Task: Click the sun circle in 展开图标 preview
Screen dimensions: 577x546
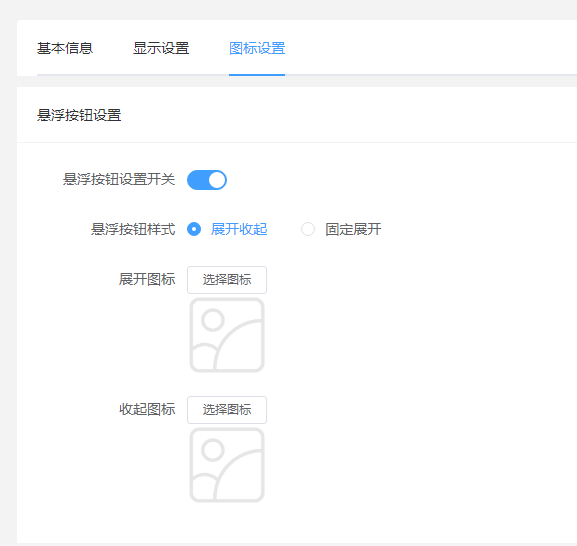Action: click(x=213, y=320)
